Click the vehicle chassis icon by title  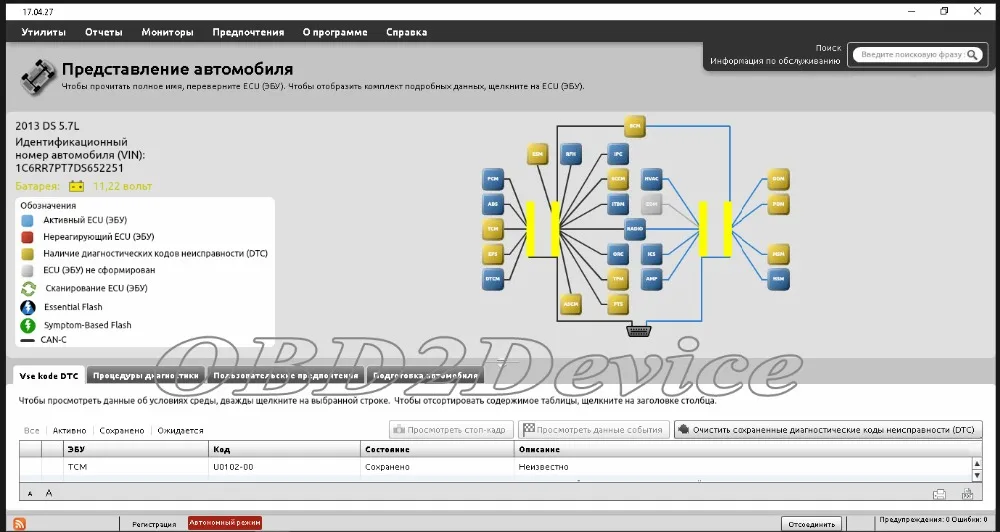tap(38, 77)
